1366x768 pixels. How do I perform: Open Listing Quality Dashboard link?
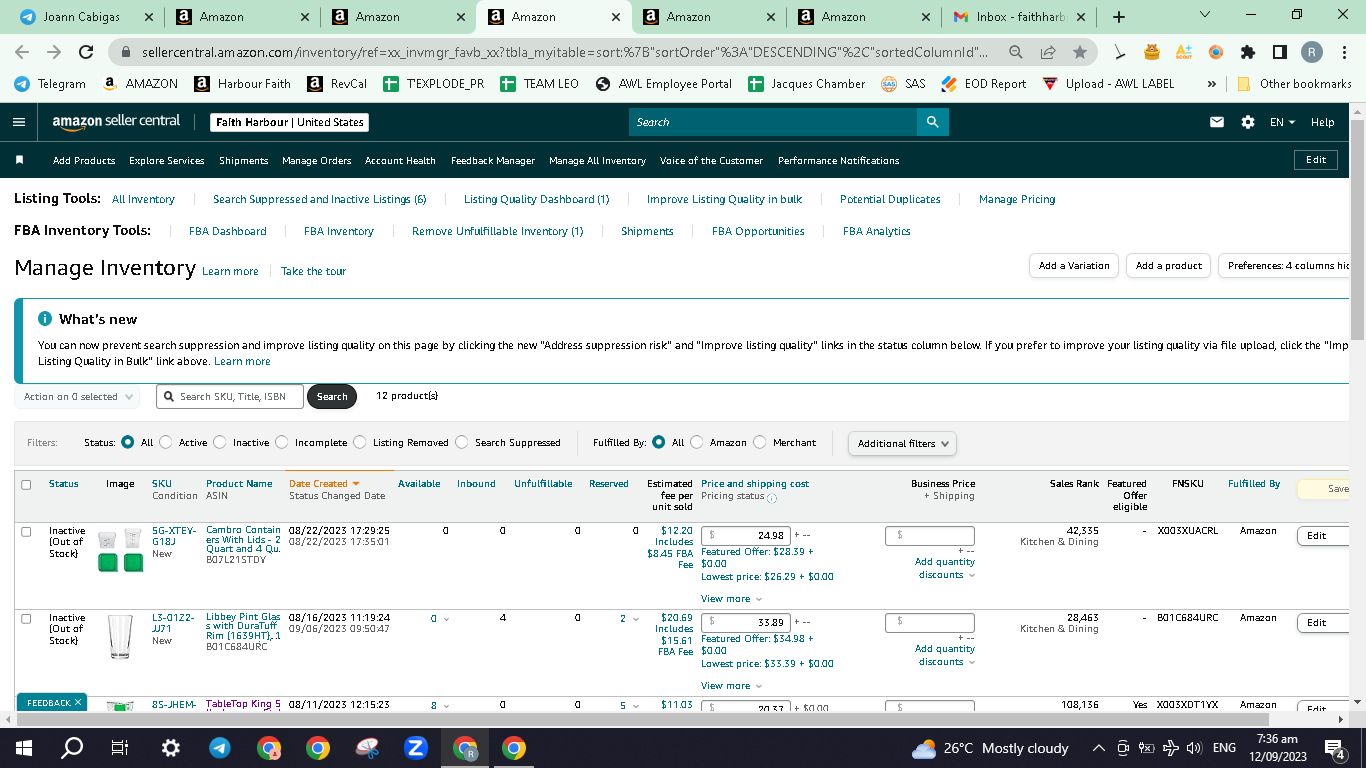(x=536, y=199)
